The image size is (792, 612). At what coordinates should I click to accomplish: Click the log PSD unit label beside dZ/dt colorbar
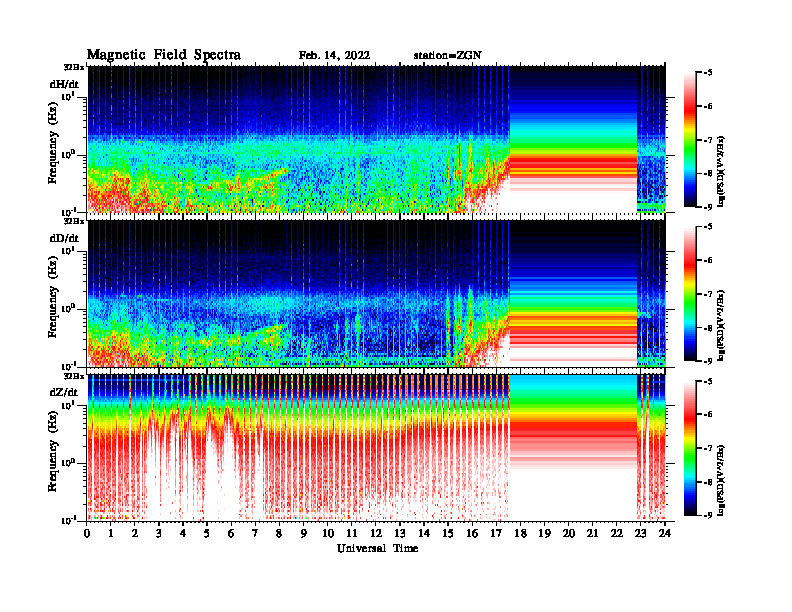[x=722, y=480]
